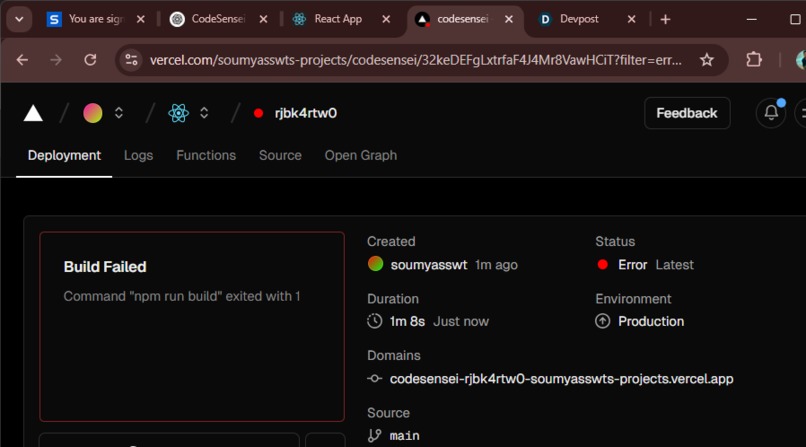Expand the project switcher chevrons
This screenshot has width=806, height=447.
point(204,113)
